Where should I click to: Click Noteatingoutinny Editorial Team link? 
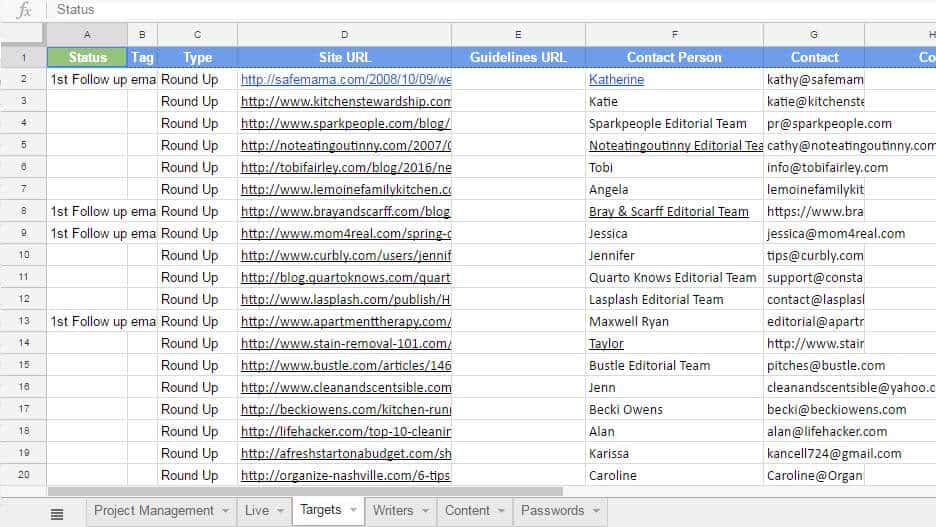coord(676,146)
